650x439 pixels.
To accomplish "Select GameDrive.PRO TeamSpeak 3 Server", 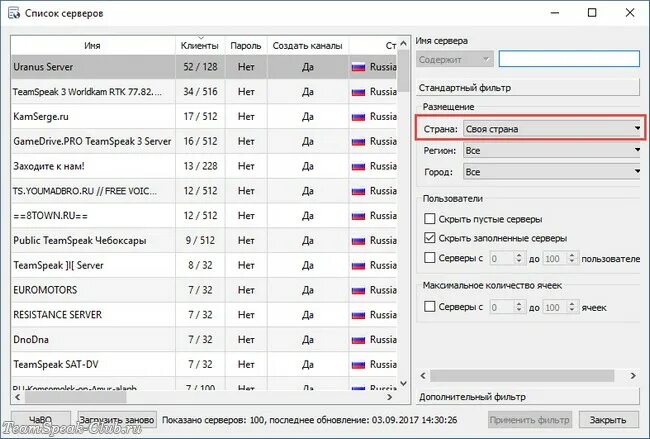I will [x=204, y=141].
